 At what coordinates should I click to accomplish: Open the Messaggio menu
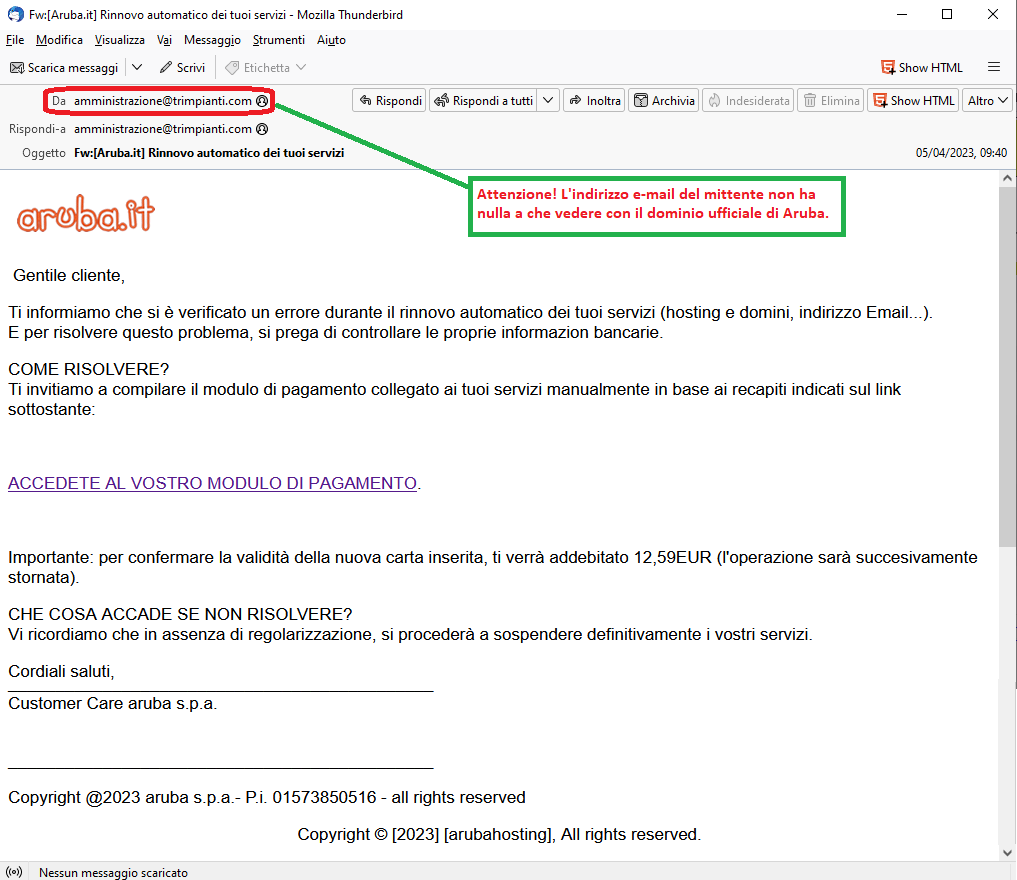pyautogui.click(x=212, y=40)
